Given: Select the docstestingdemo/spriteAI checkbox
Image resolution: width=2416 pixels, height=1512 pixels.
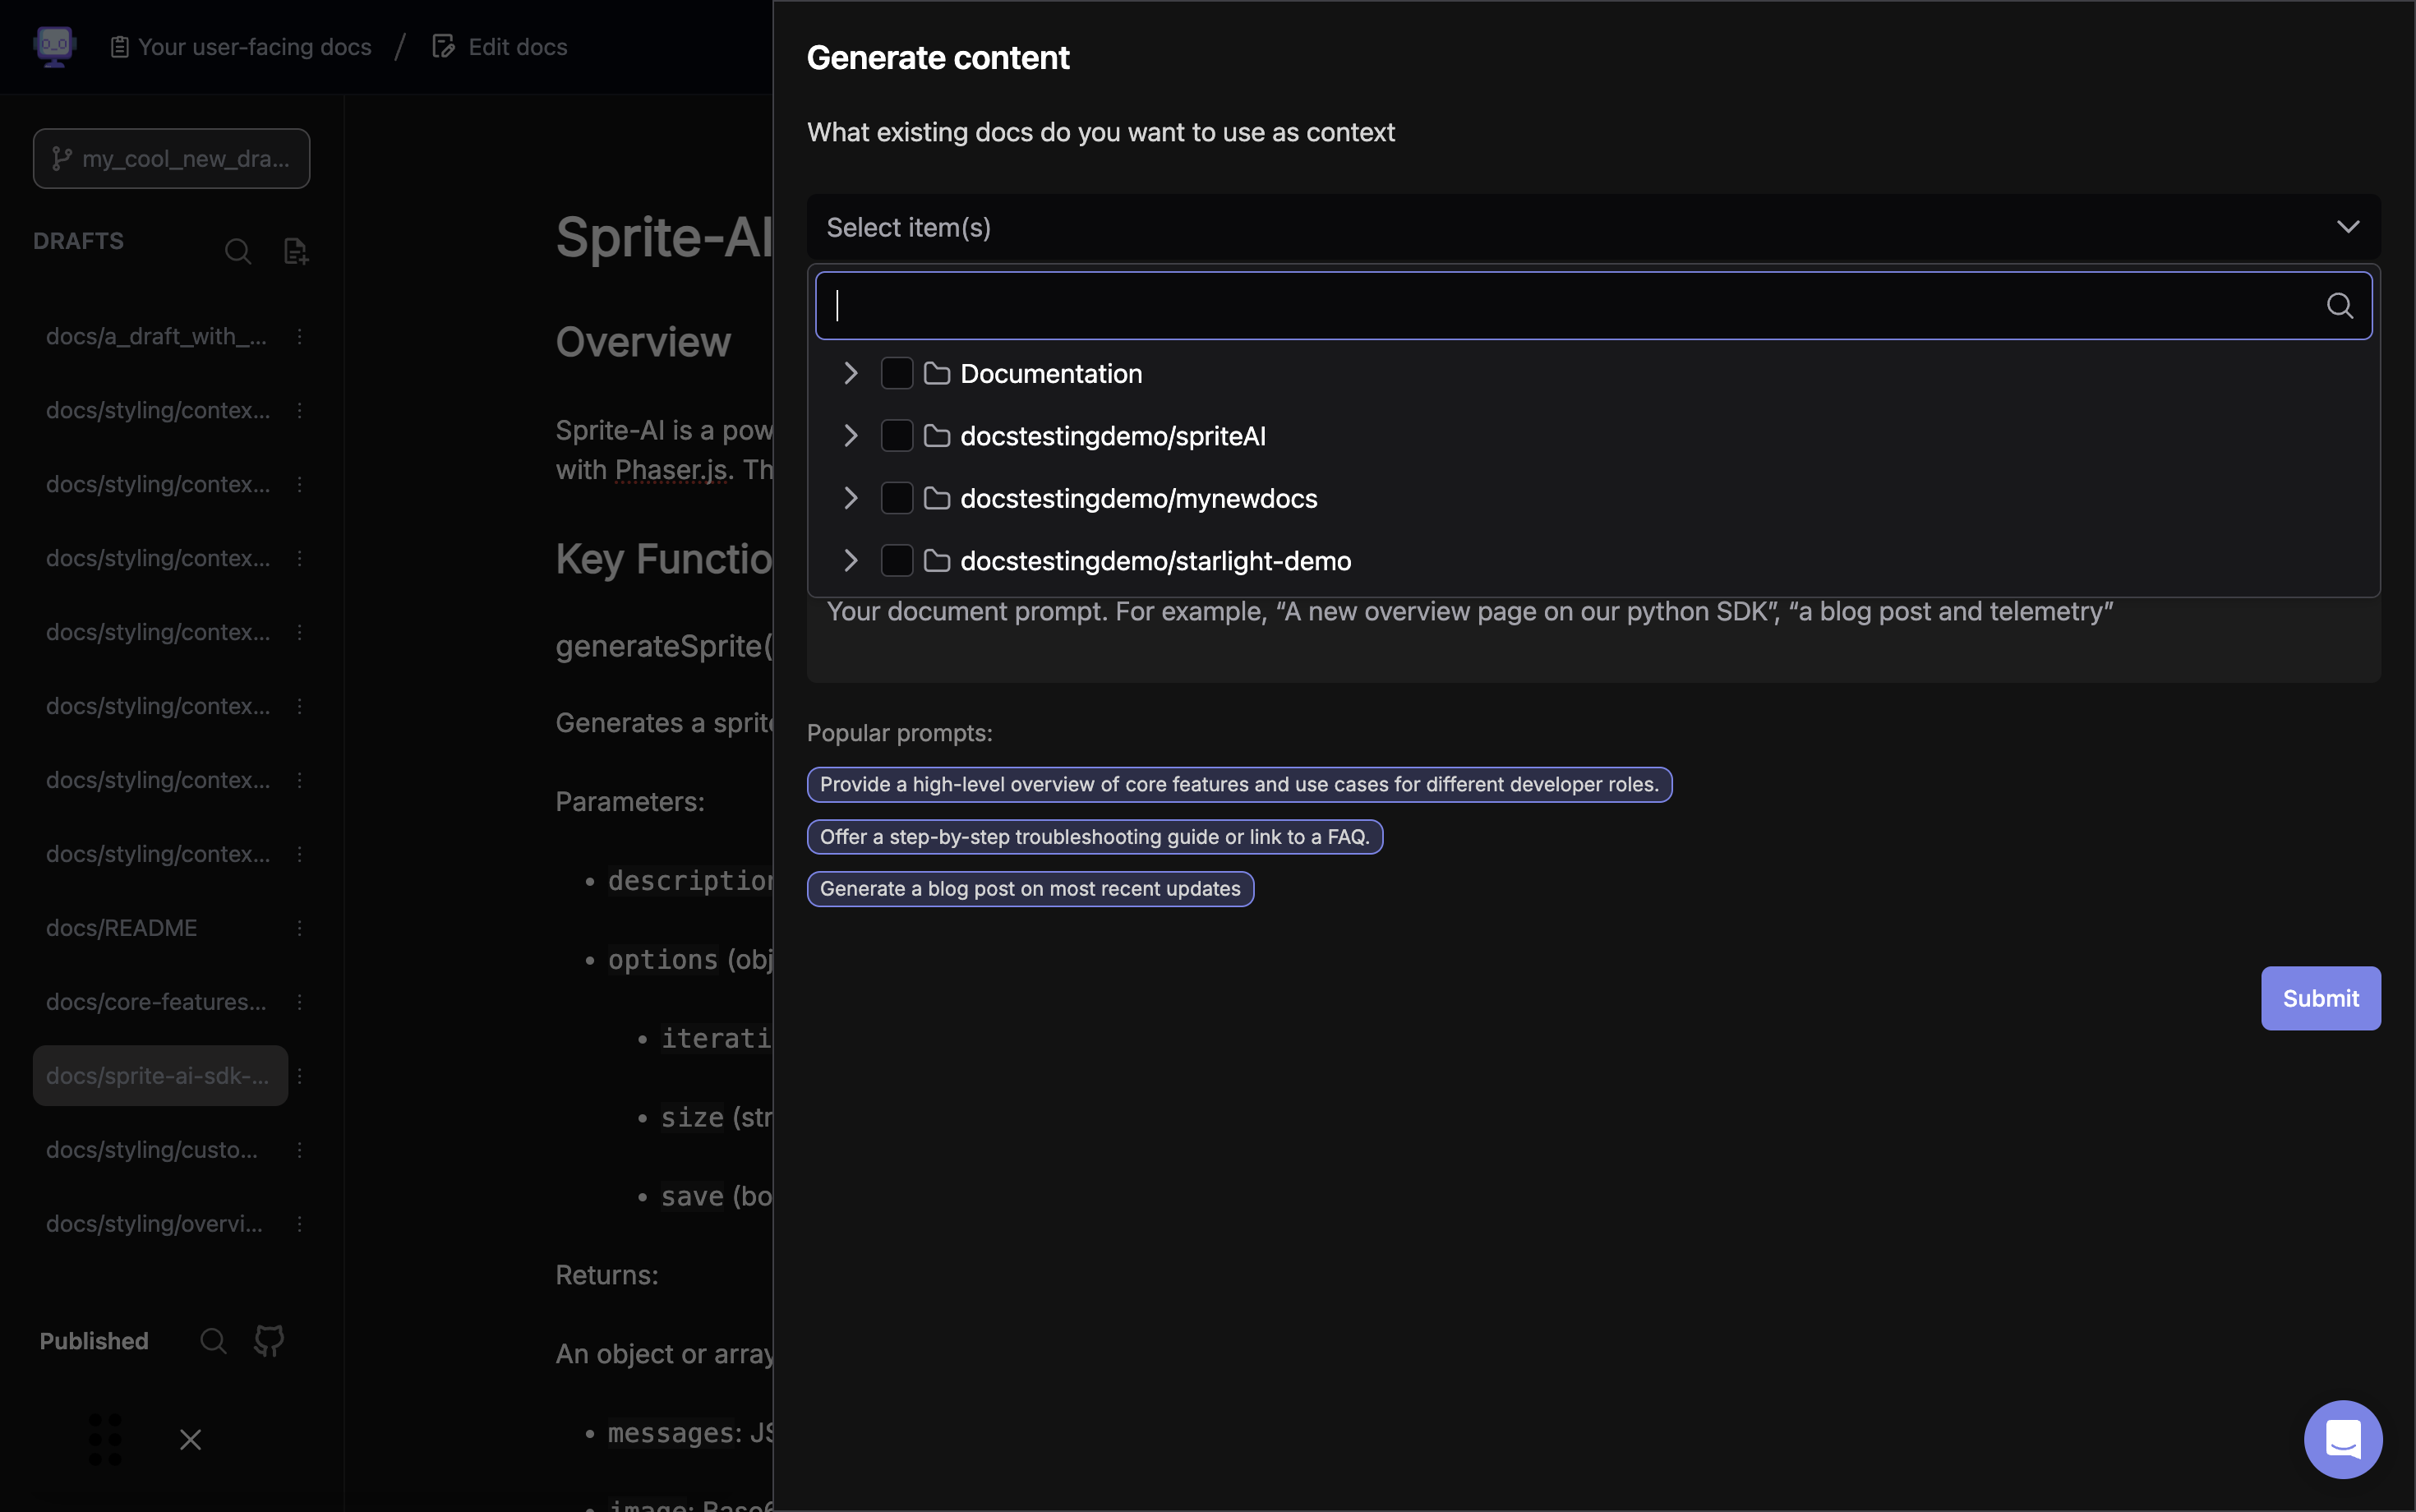Looking at the screenshot, I should [896, 435].
